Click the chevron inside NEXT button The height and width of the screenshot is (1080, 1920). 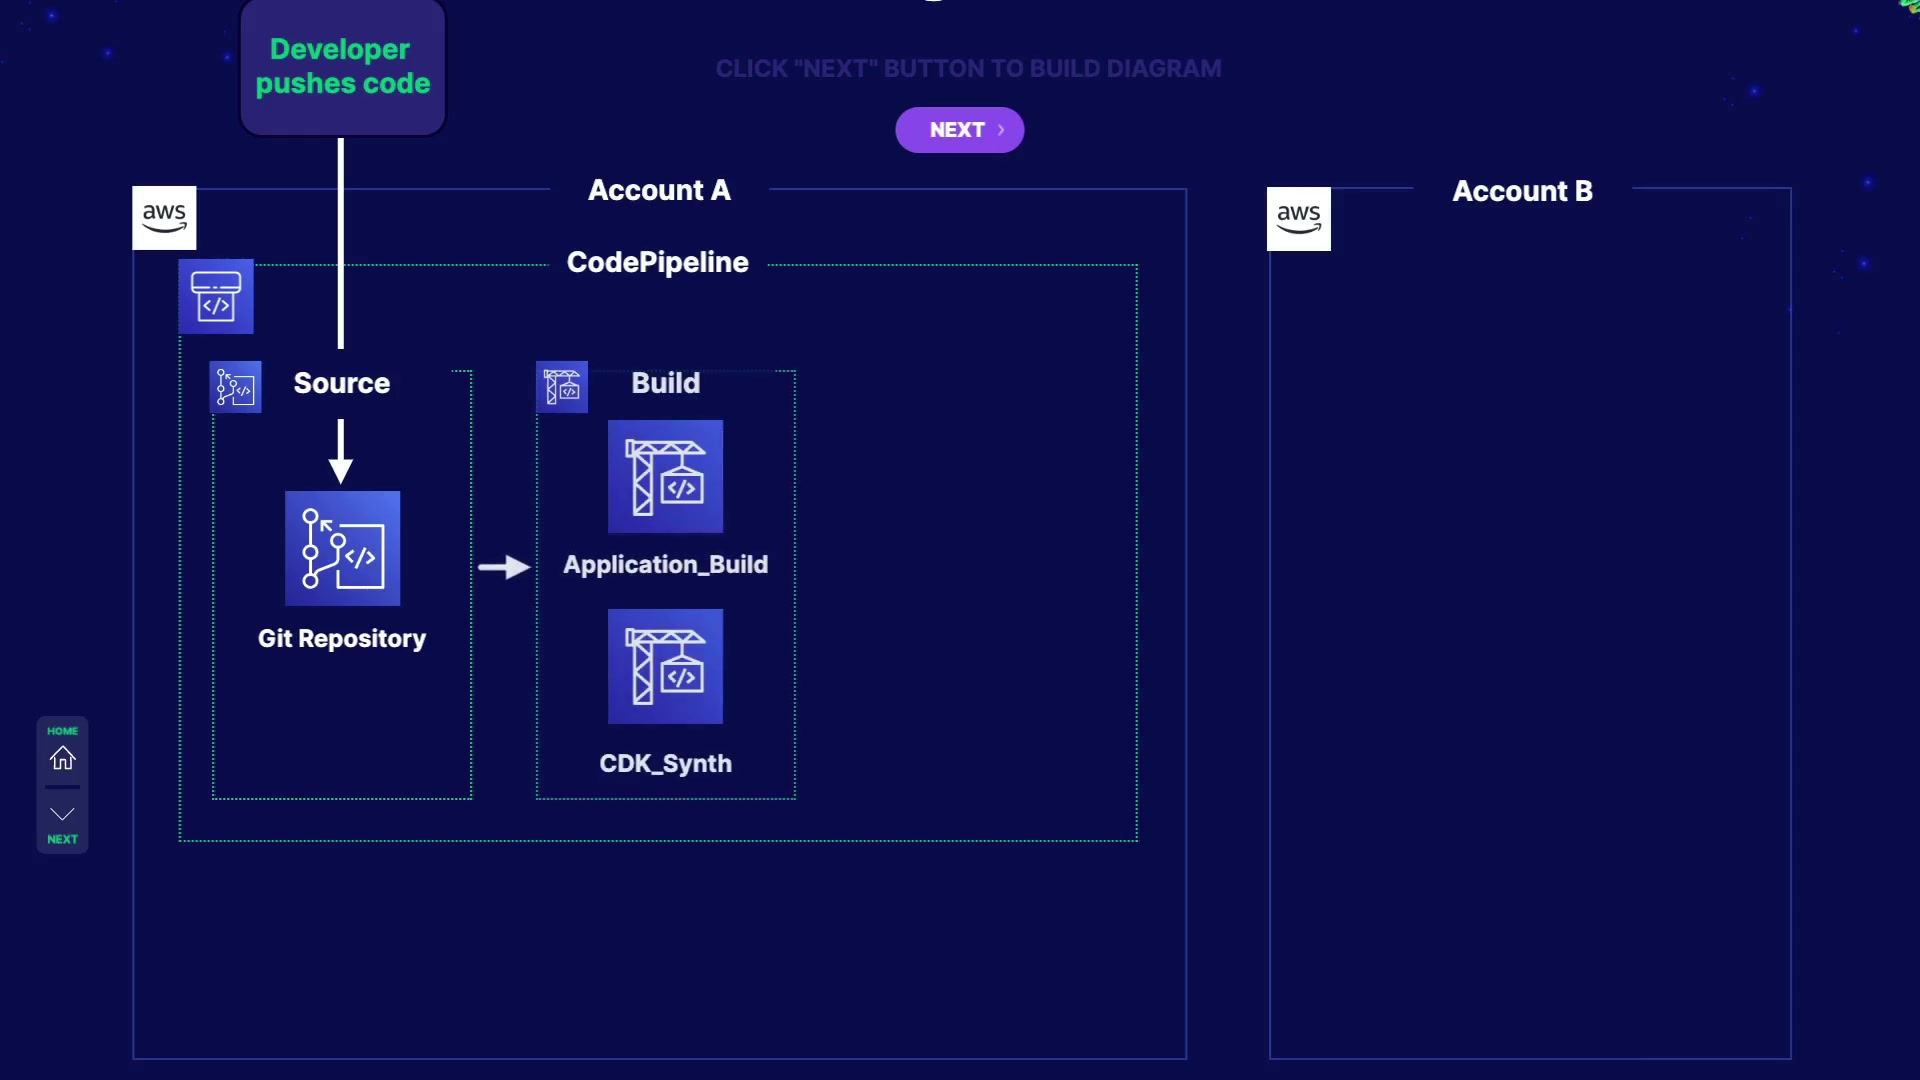point(1000,130)
